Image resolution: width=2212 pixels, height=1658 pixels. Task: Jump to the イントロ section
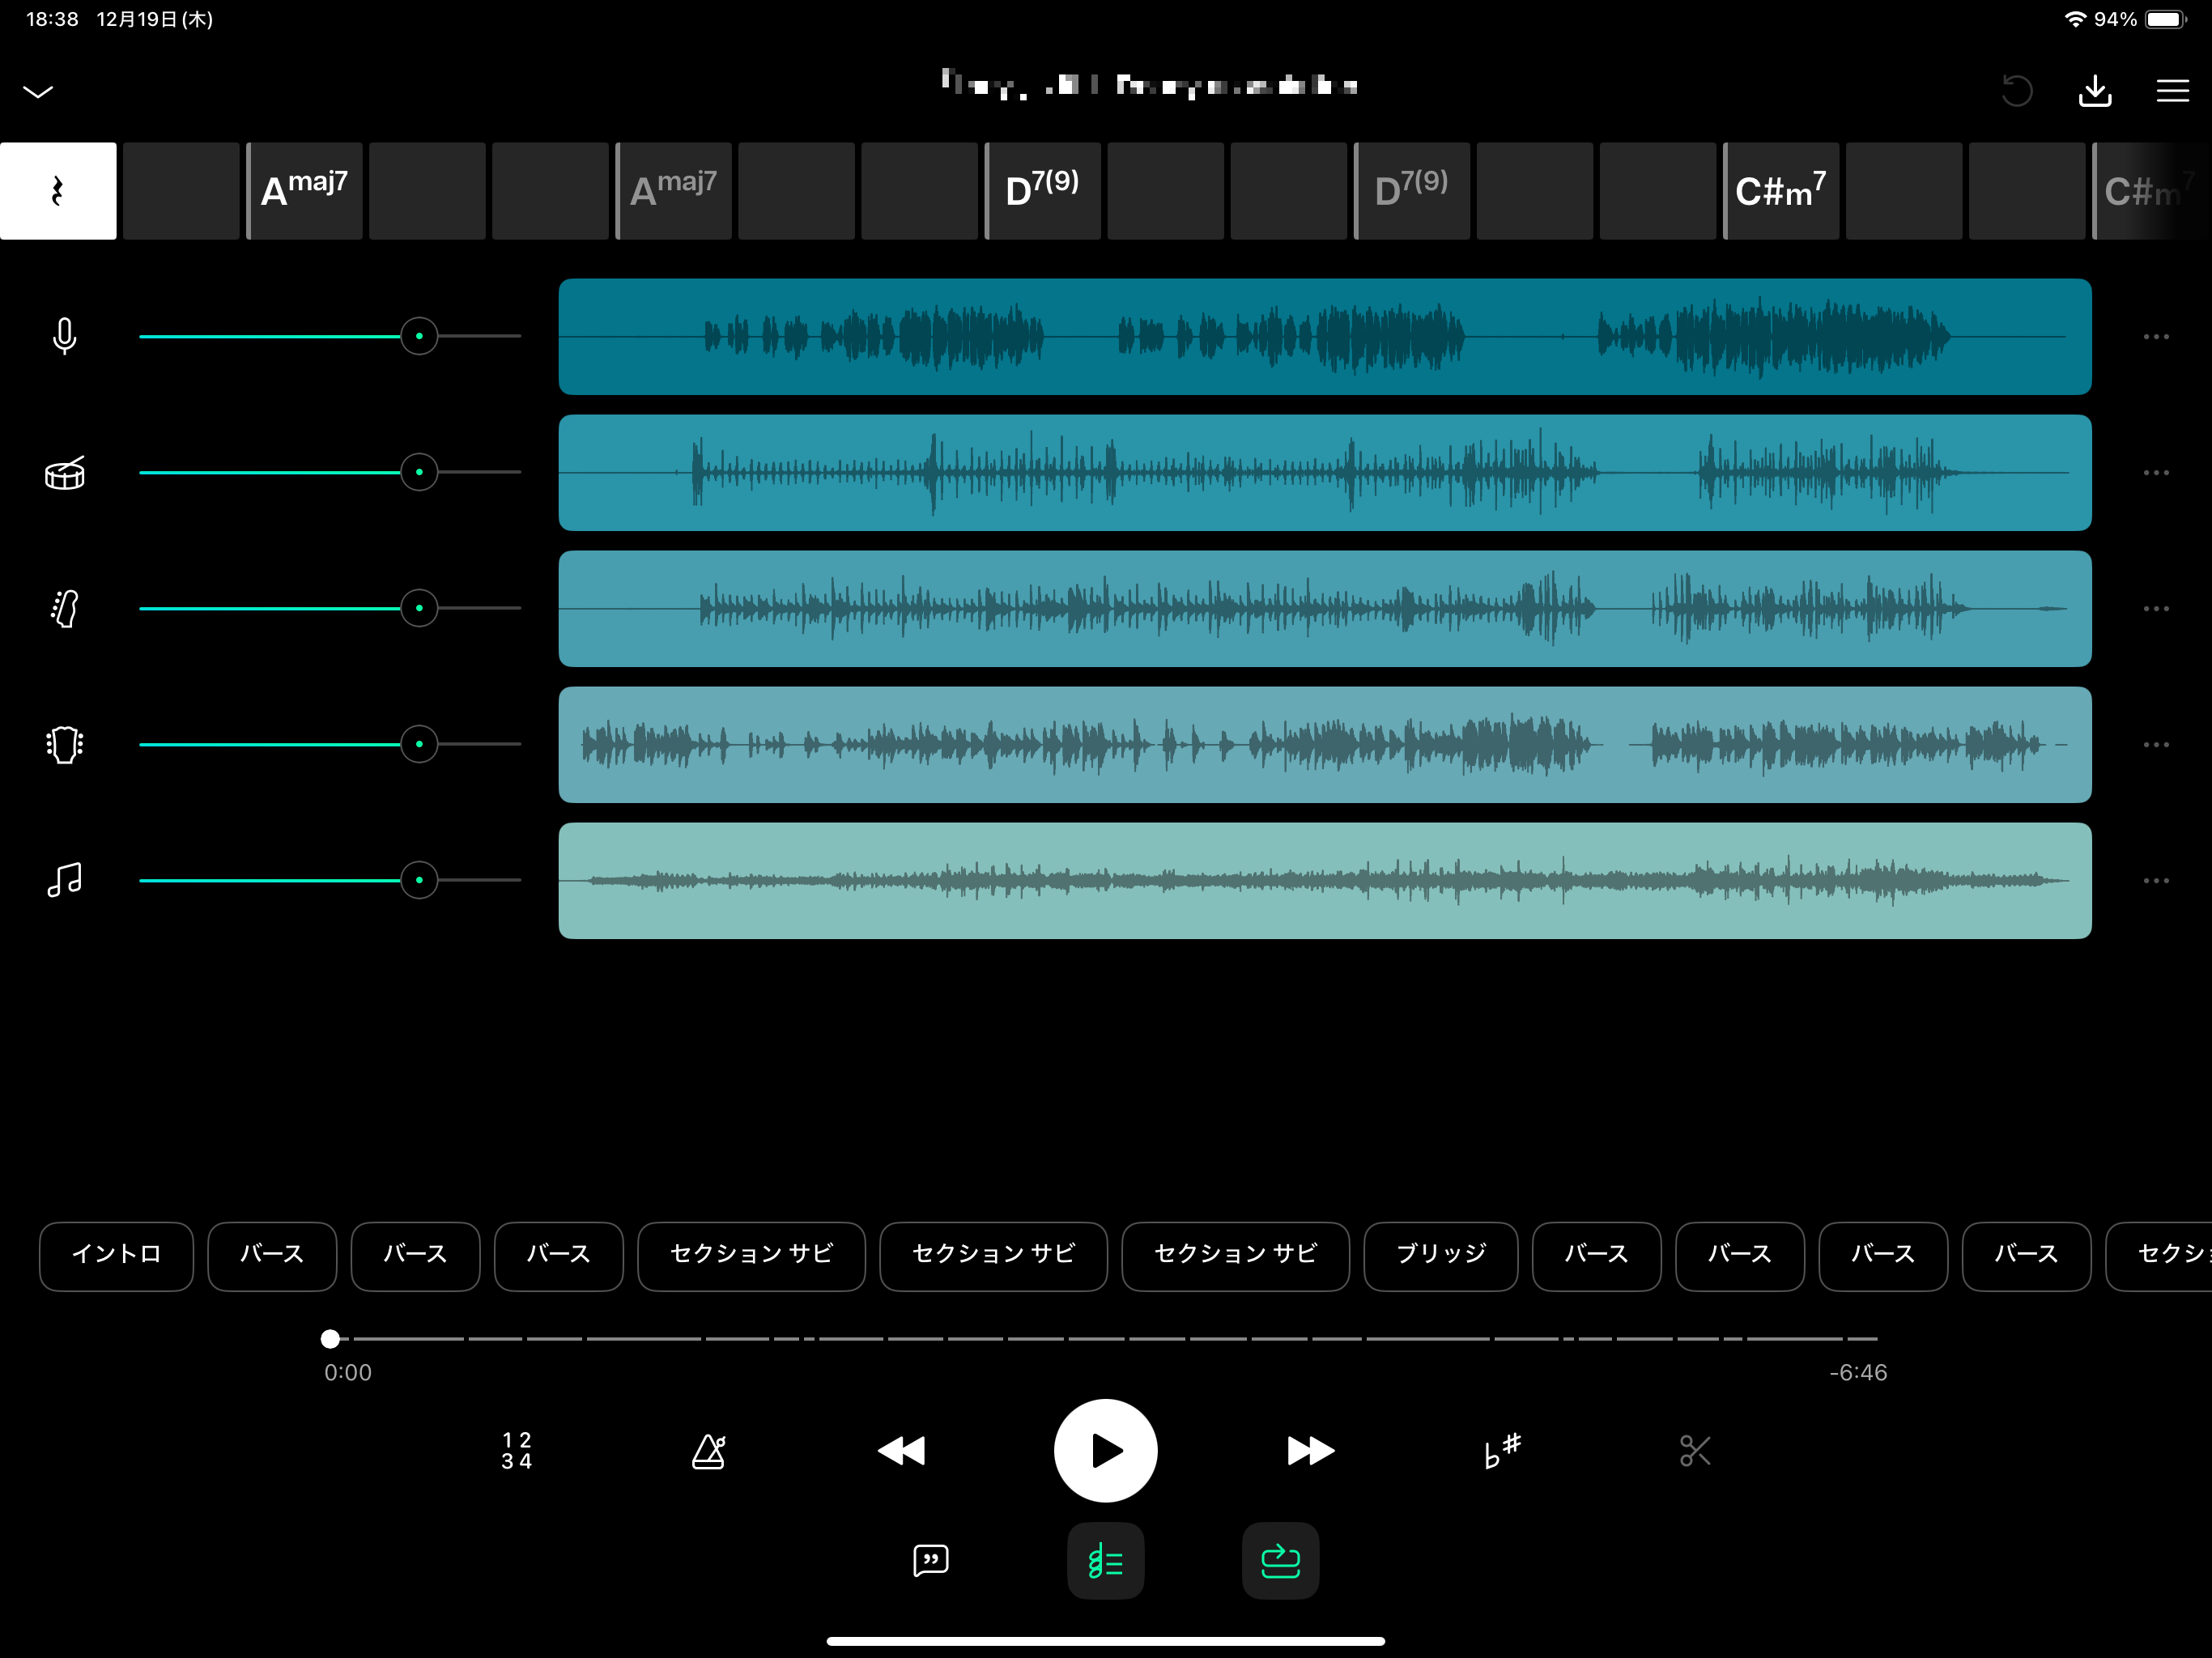[x=116, y=1256]
